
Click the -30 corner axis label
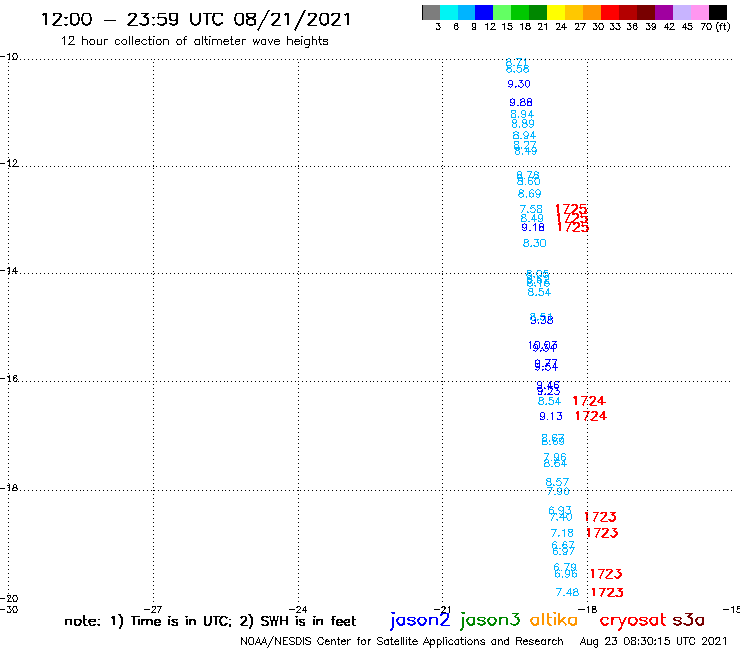coord(9,609)
